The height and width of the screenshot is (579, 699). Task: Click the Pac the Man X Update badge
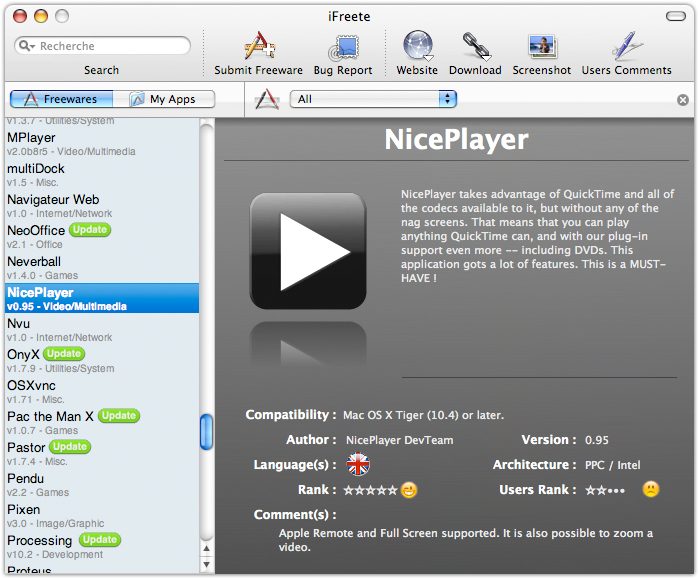(x=119, y=416)
